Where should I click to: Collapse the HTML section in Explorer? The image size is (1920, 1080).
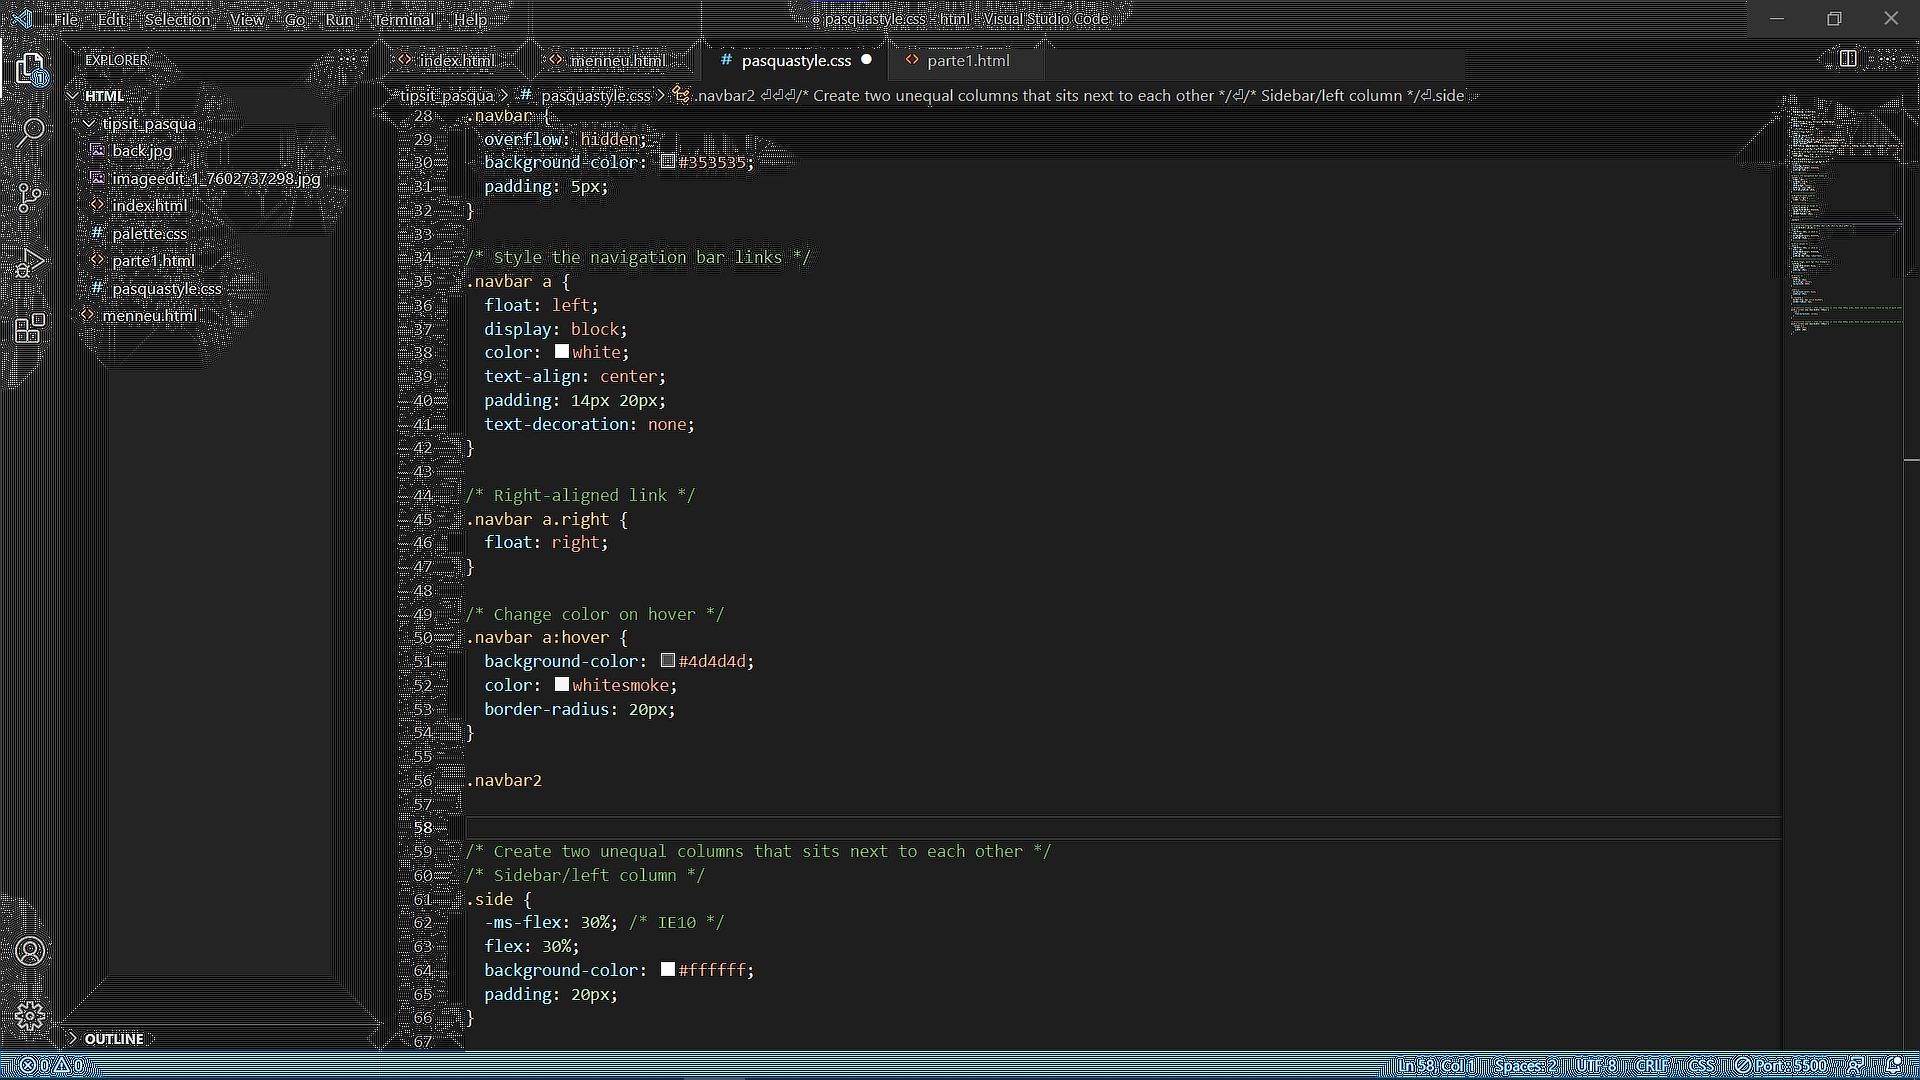[105, 95]
